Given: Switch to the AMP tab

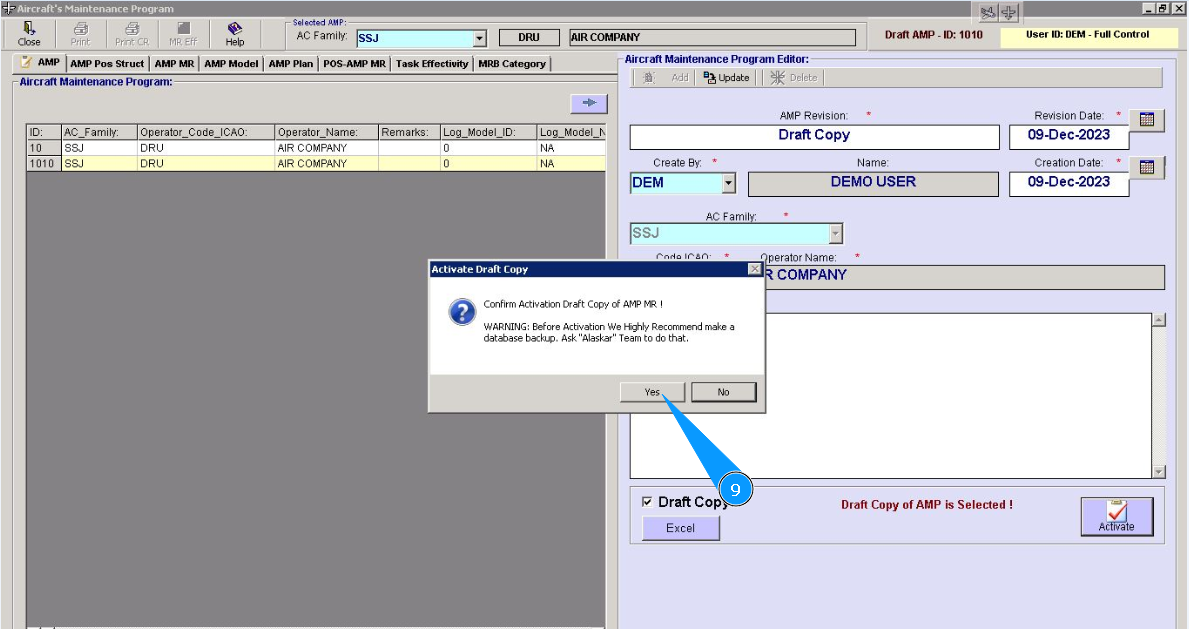Looking at the screenshot, I should [x=41, y=62].
